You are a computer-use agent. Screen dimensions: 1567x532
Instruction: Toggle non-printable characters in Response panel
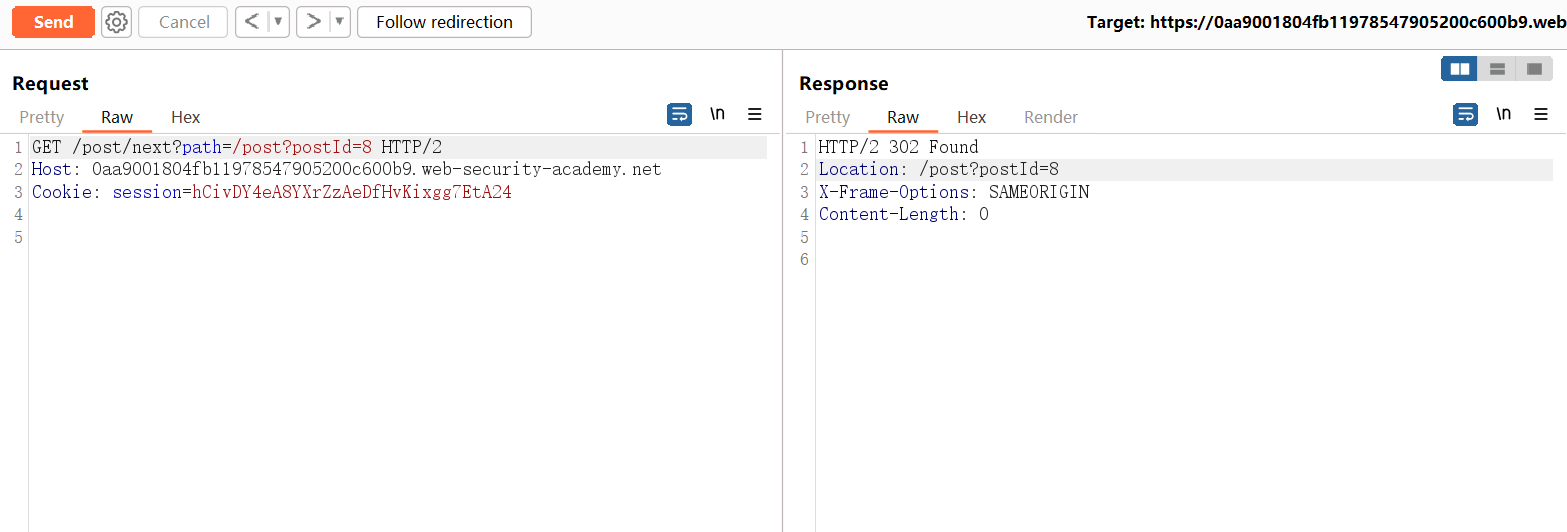pyautogui.click(x=1503, y=114)
